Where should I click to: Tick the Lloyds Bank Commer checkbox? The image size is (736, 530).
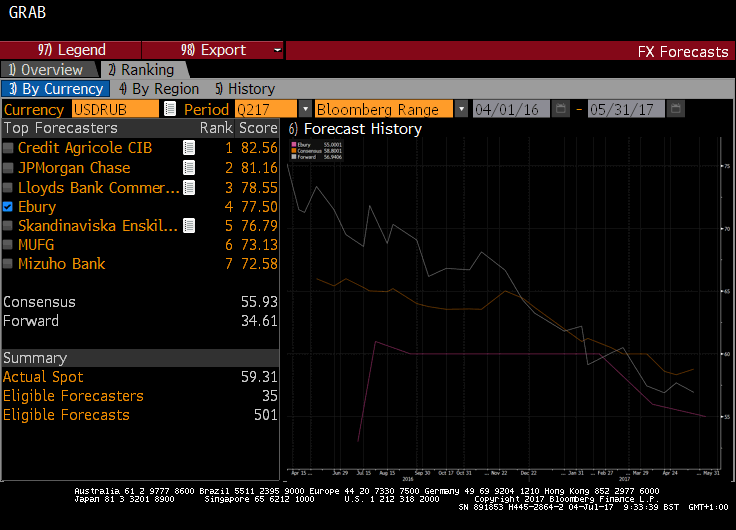[x=8, y=188]
